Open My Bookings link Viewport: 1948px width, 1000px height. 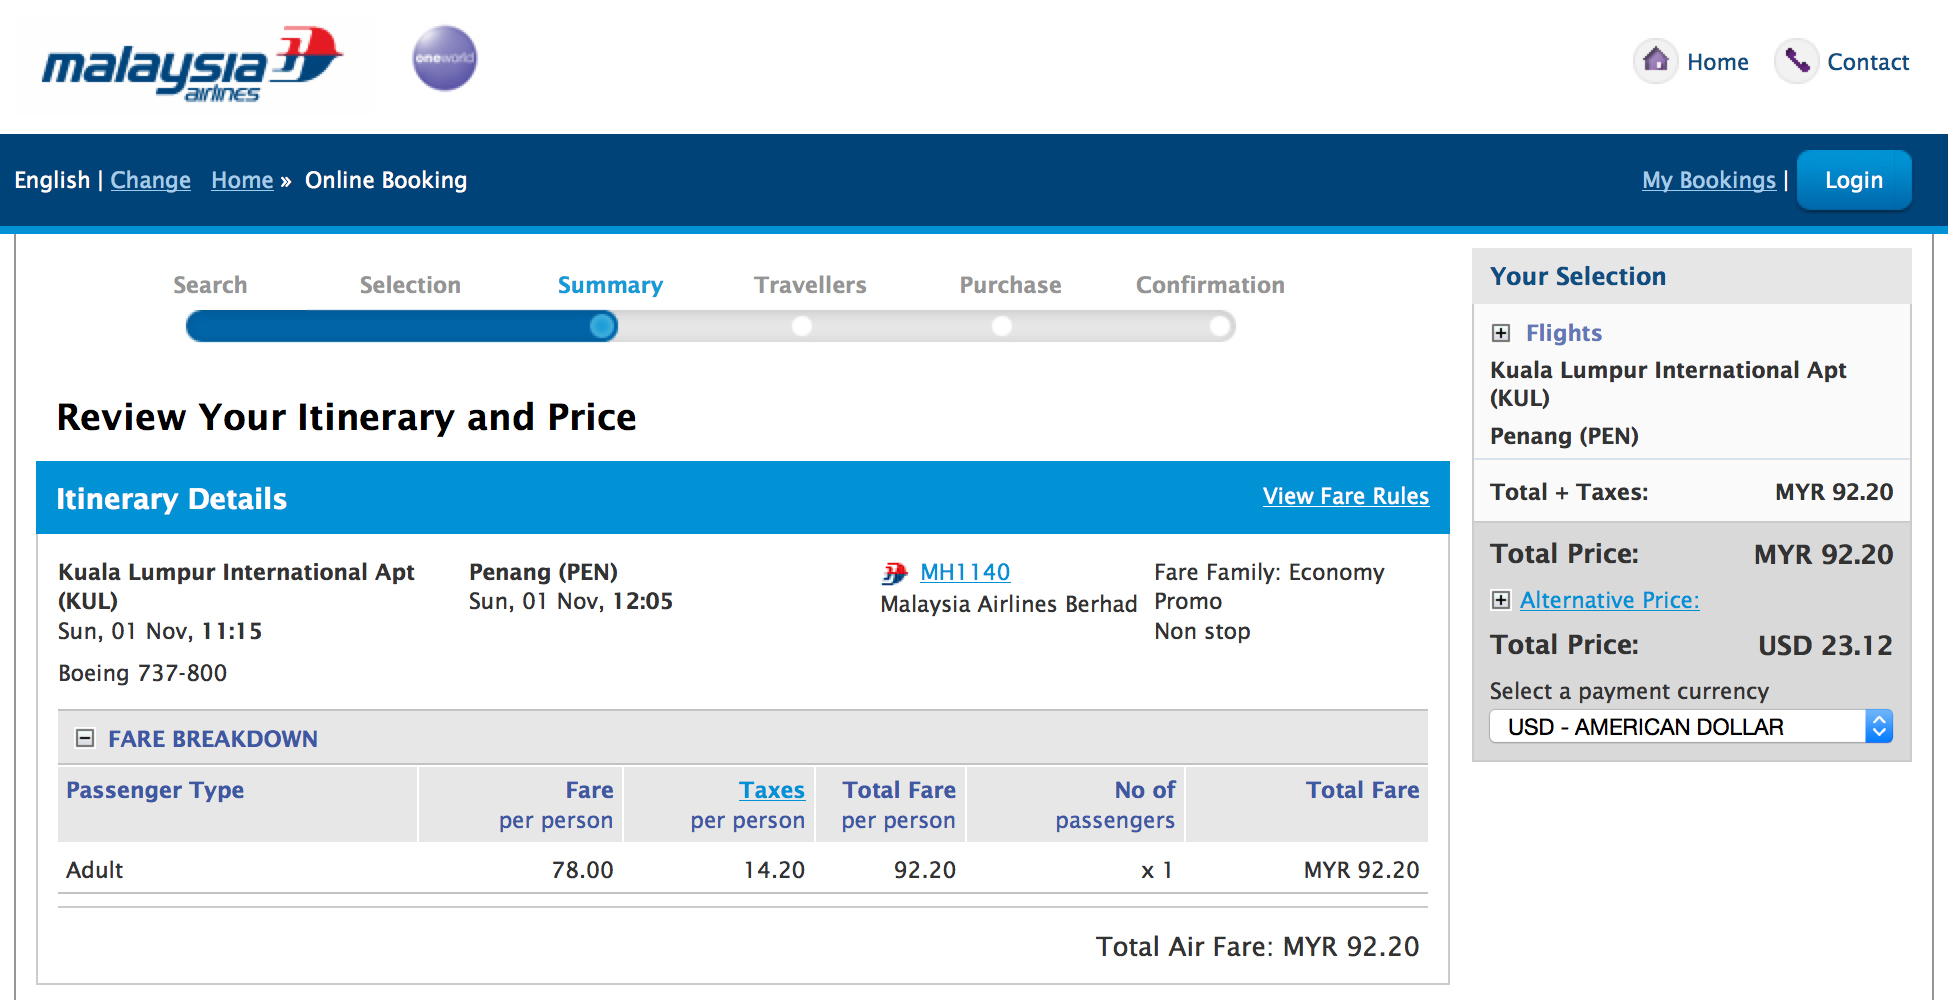click(x=1709, y=180)
